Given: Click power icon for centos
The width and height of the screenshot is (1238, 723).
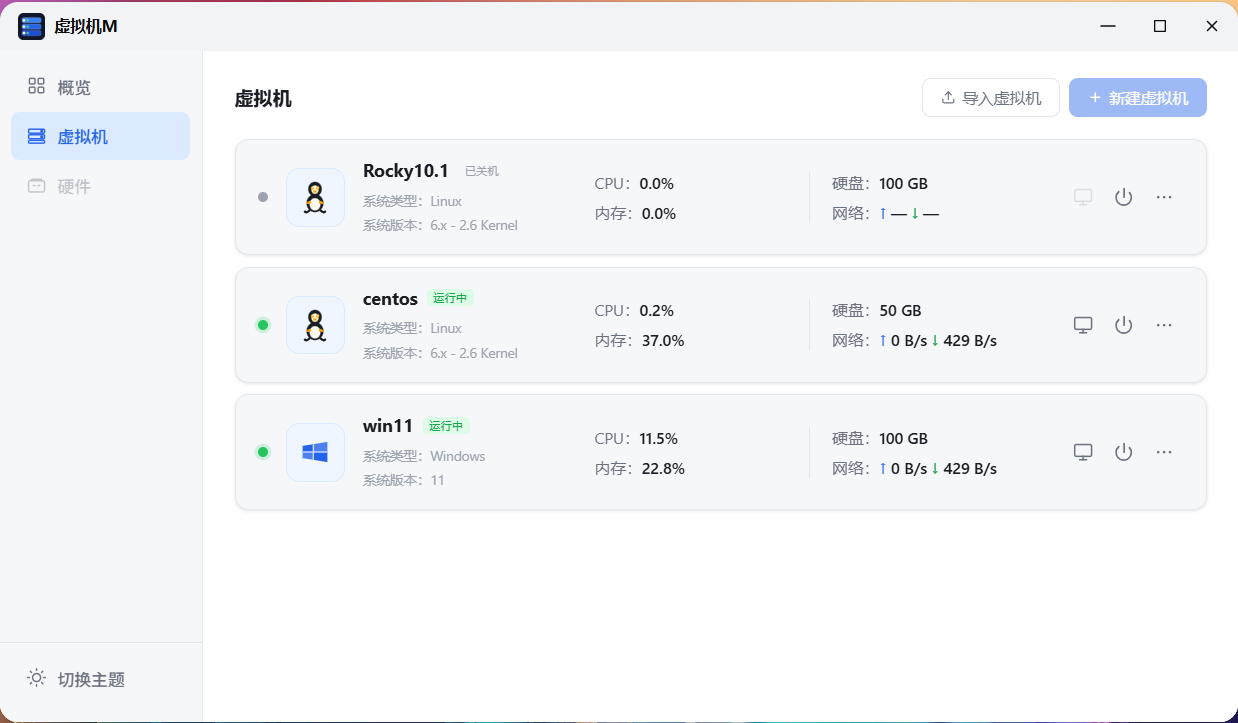Looking at the screenshot, I should coord(1124,325).
